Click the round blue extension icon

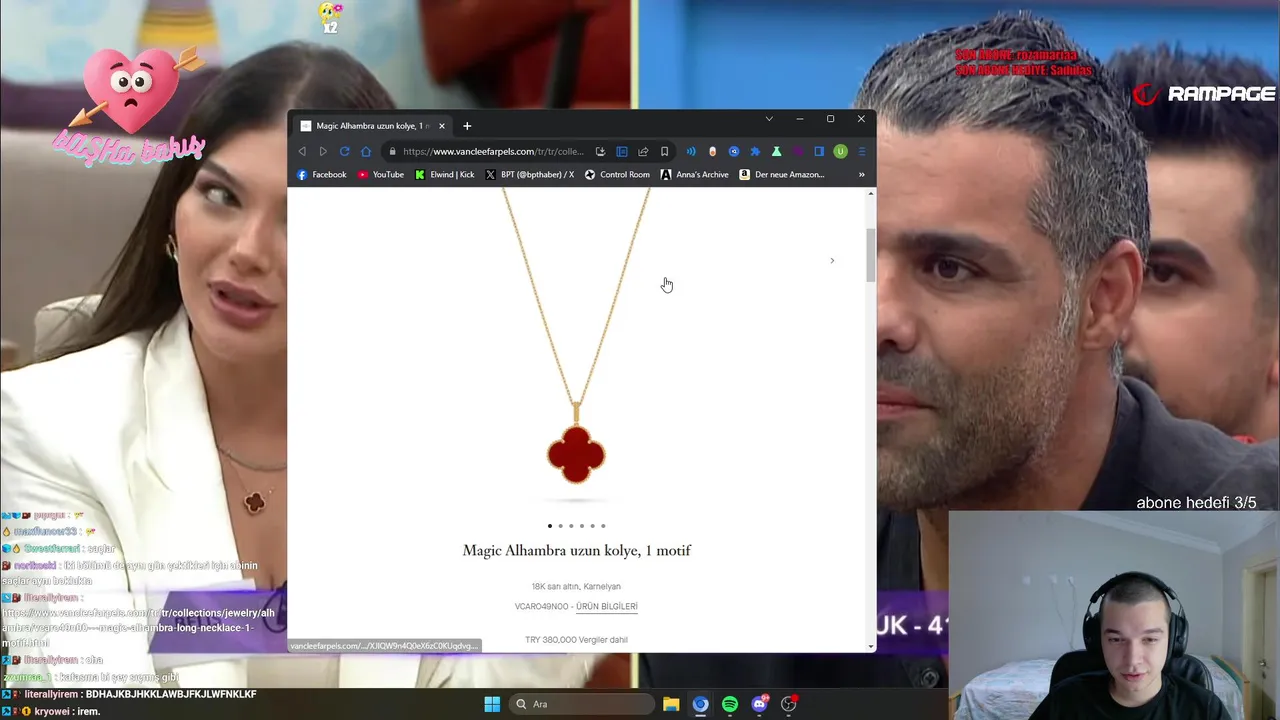click(x=734, y=152)
